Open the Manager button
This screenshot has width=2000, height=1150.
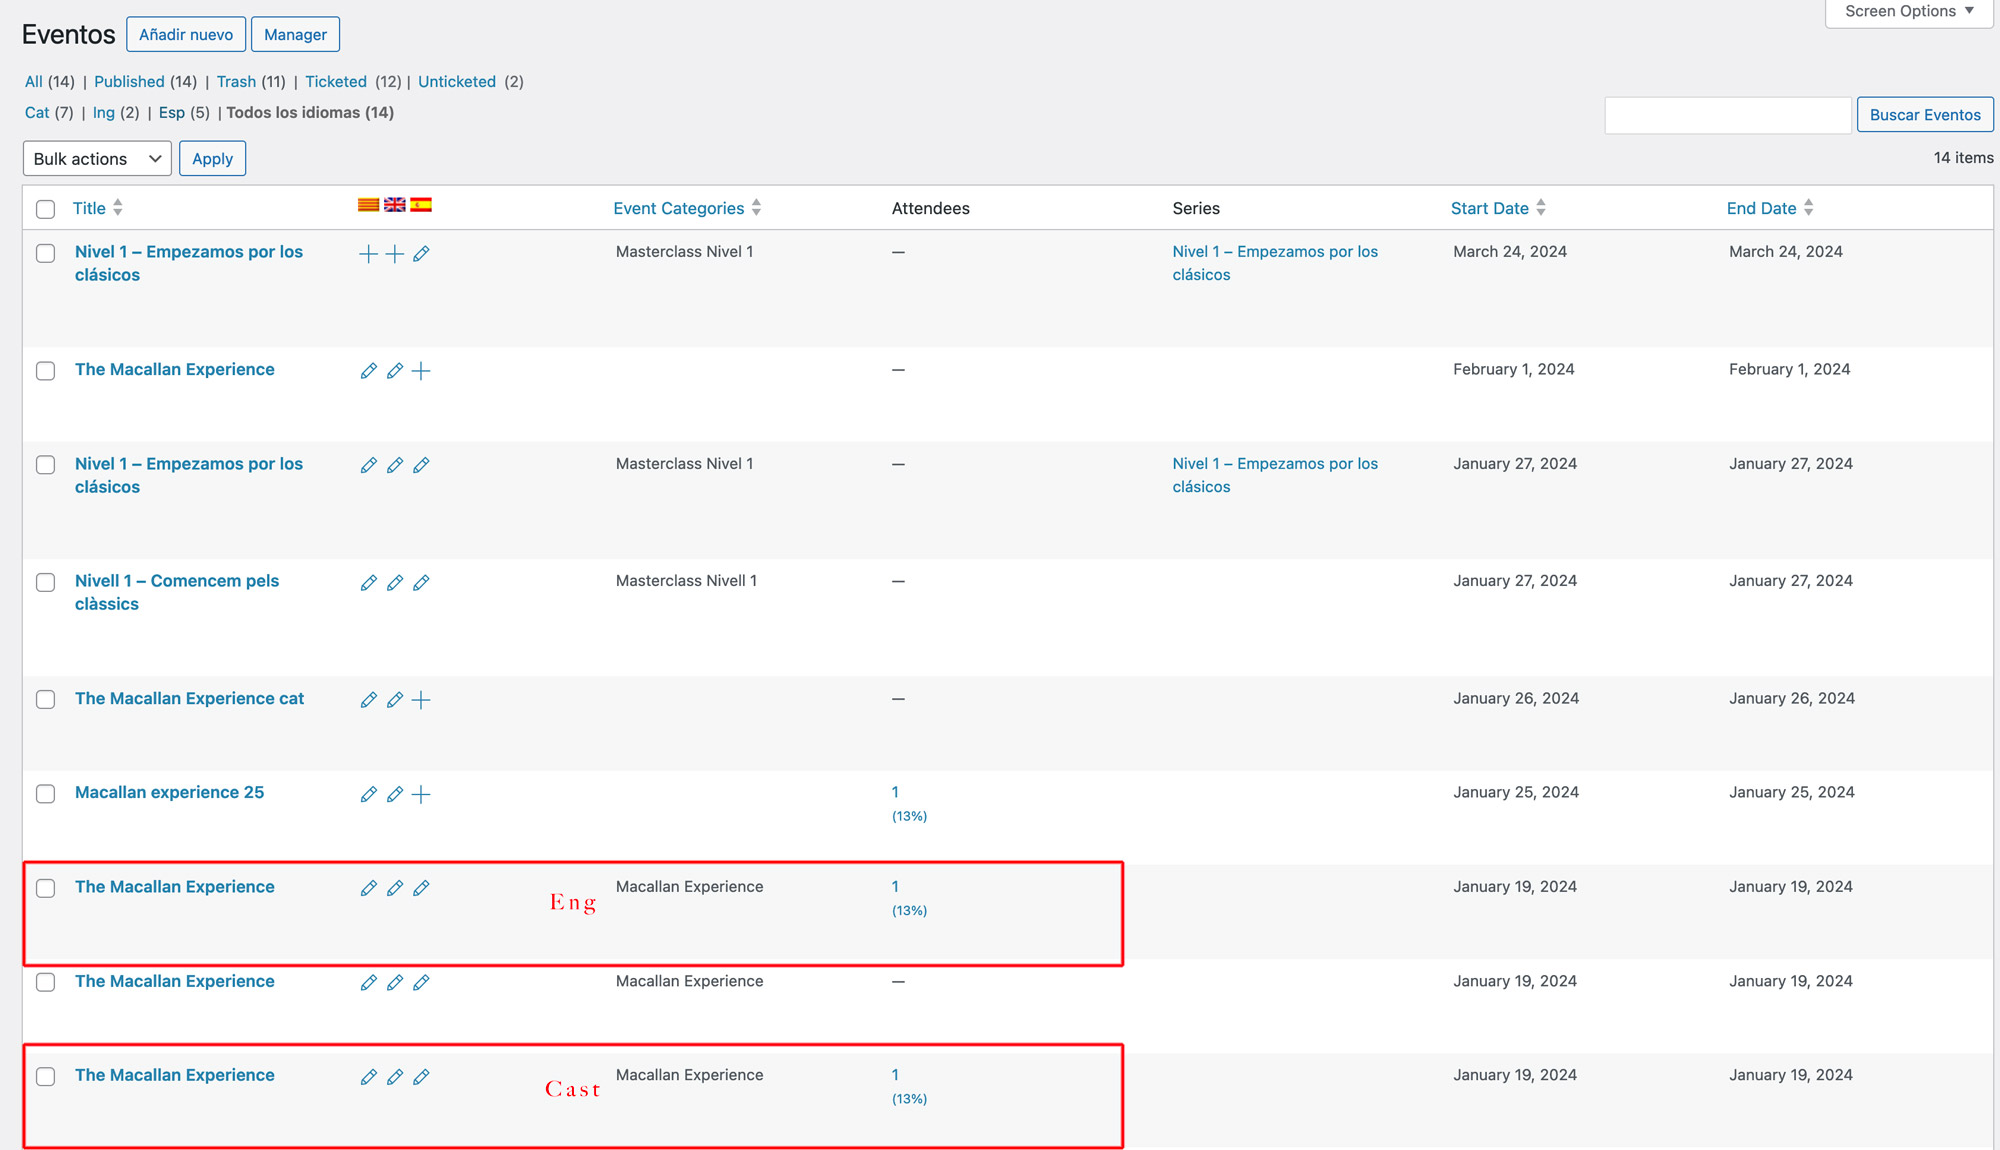pyautogui.click(x=295, y=34)
